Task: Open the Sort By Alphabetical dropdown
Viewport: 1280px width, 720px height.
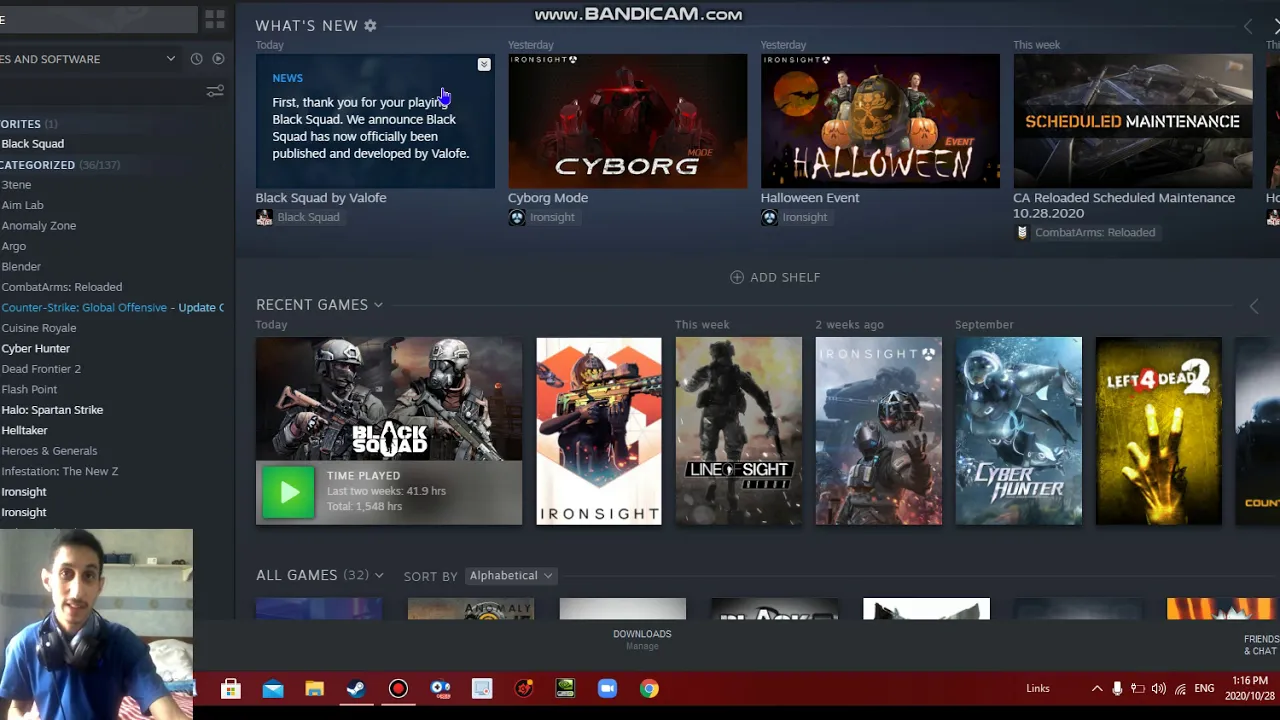Action: coord(511,575)
